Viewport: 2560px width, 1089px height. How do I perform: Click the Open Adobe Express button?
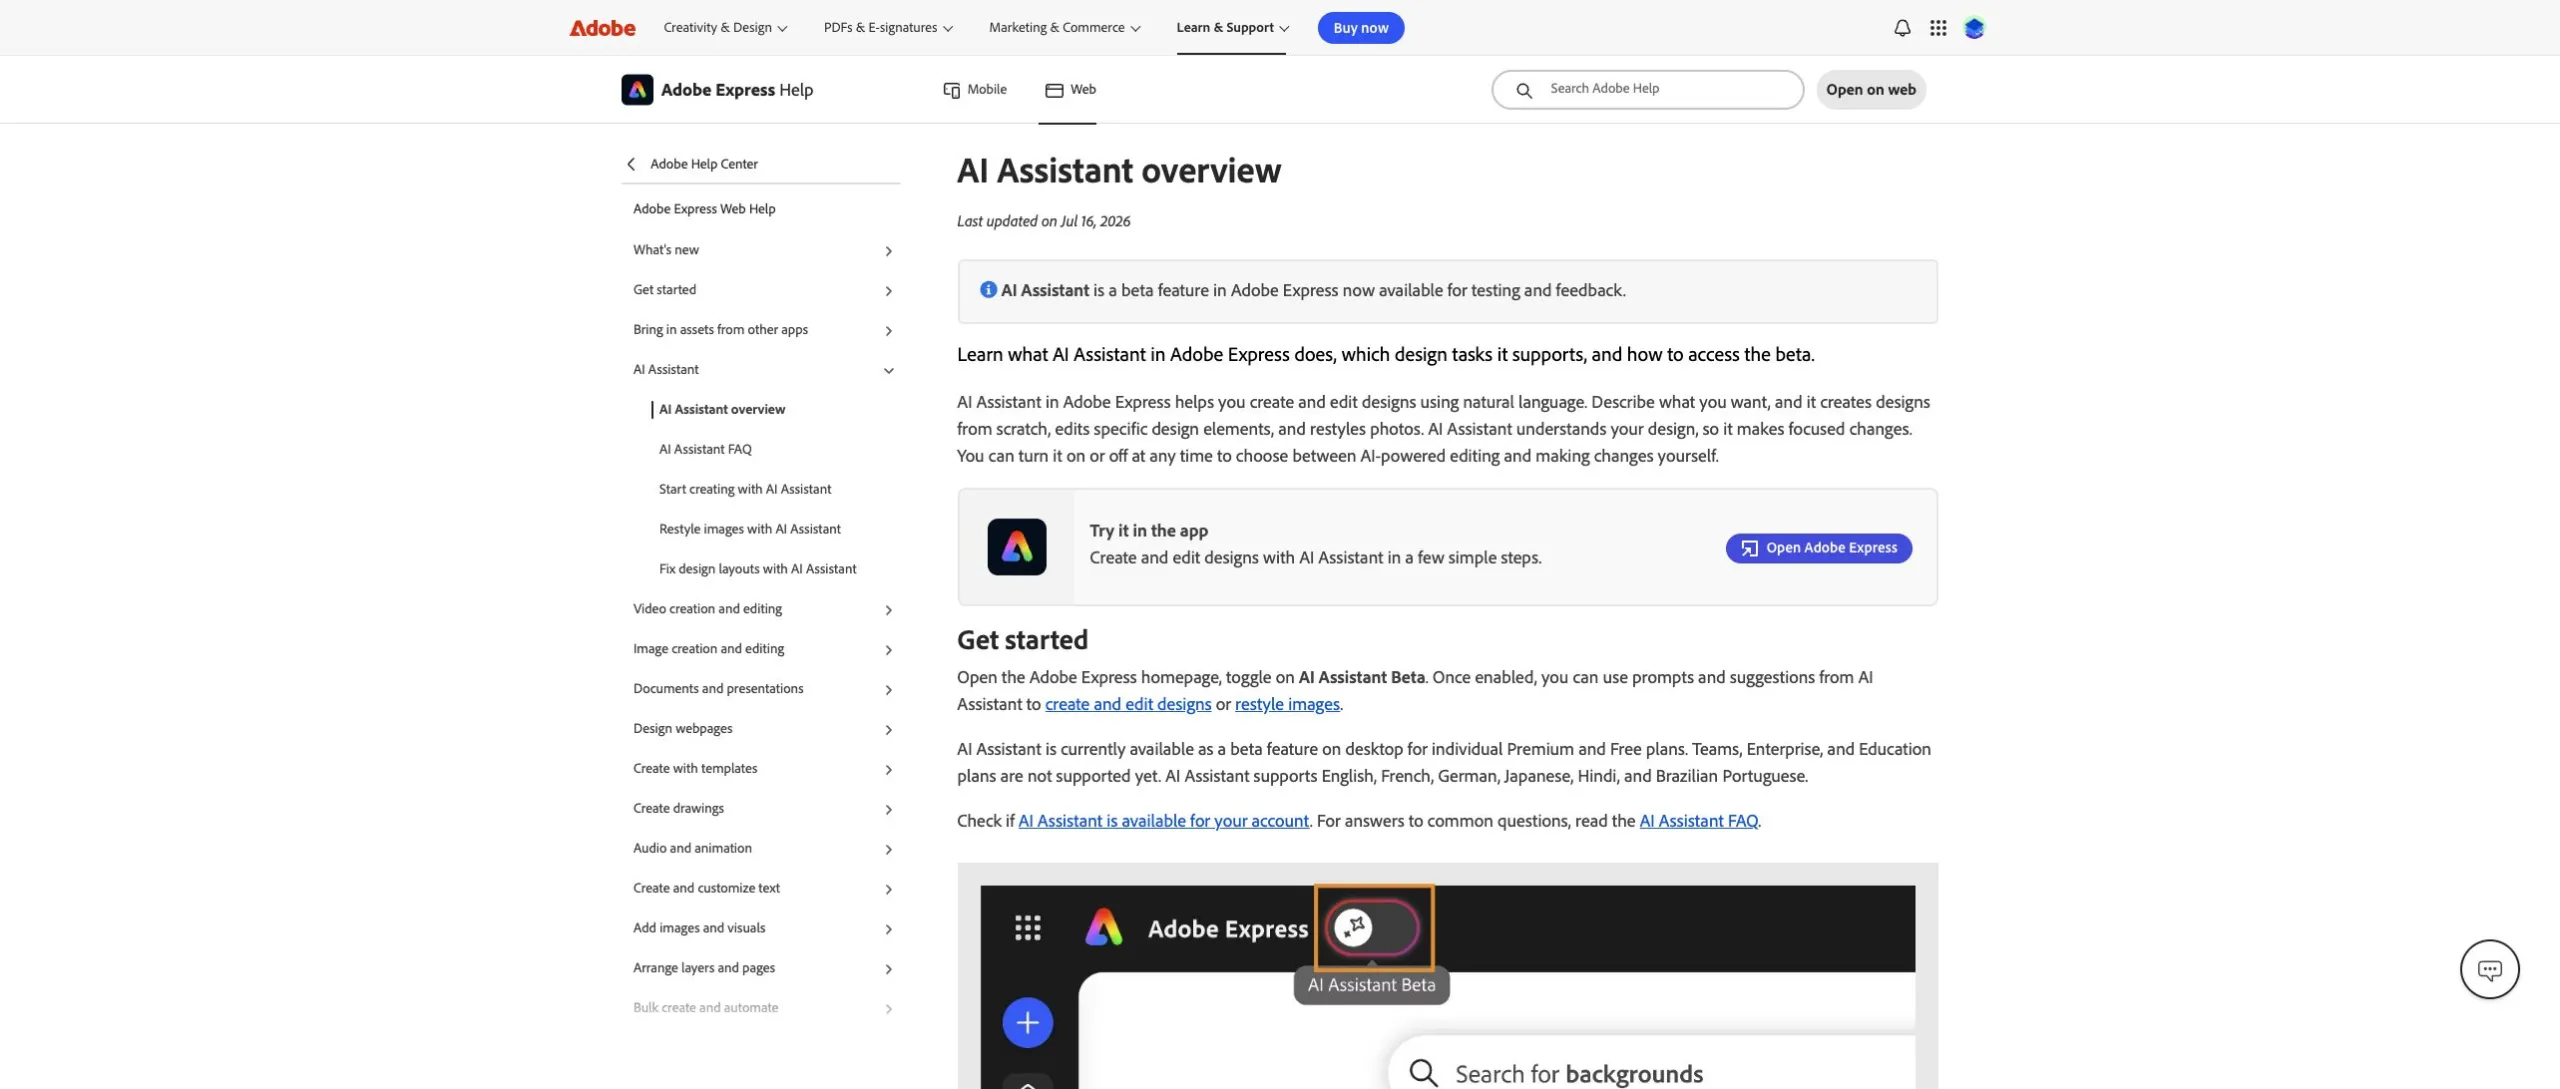coord(1818,548)
